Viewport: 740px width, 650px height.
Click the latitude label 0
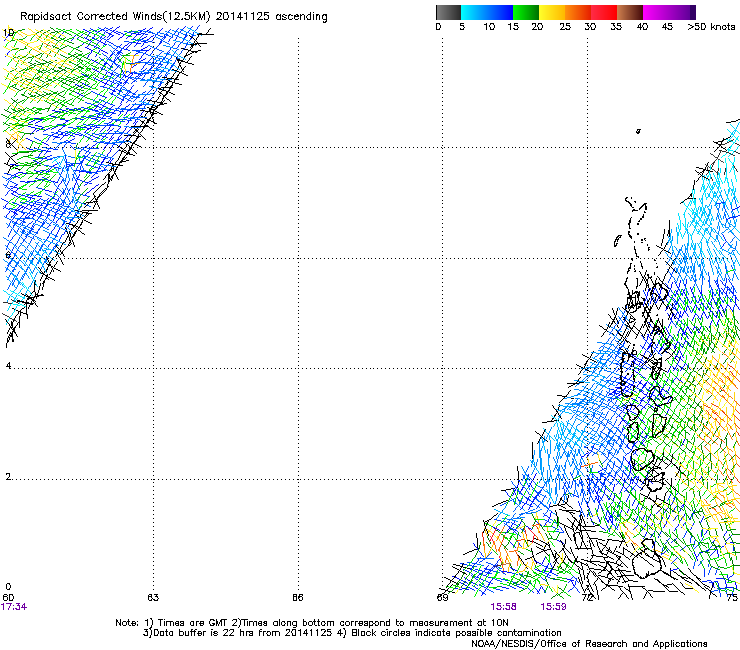(x=8, y=587)
